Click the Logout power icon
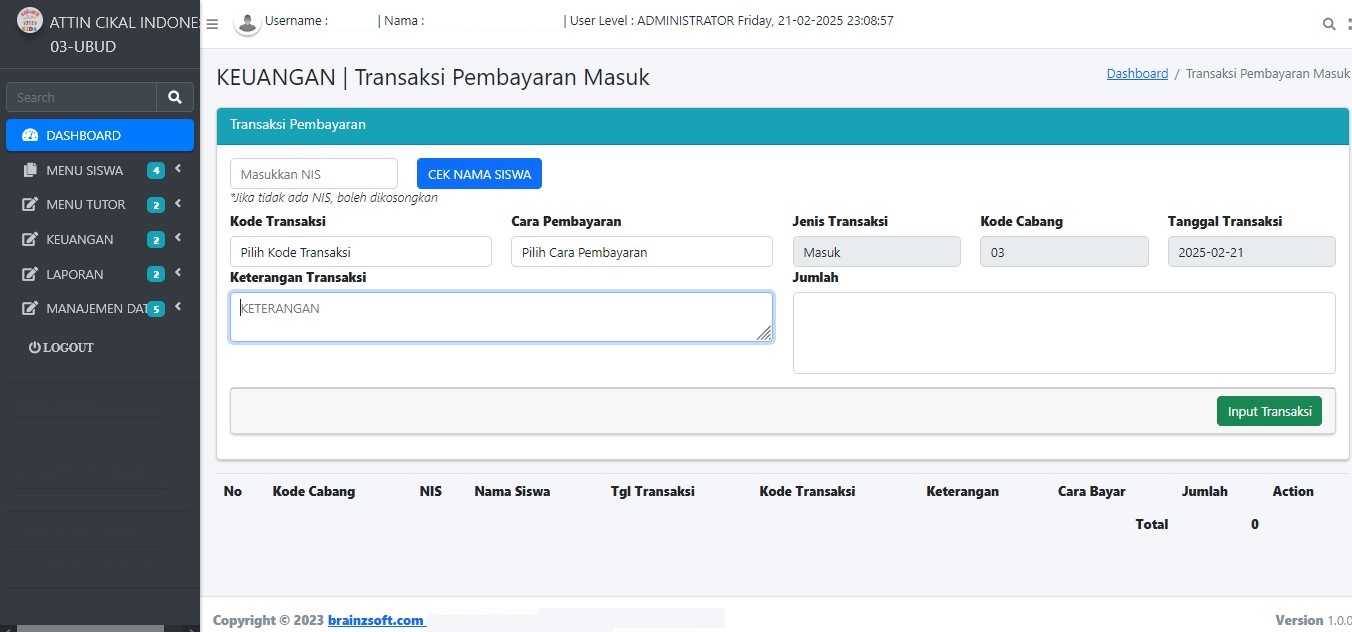 34,347
